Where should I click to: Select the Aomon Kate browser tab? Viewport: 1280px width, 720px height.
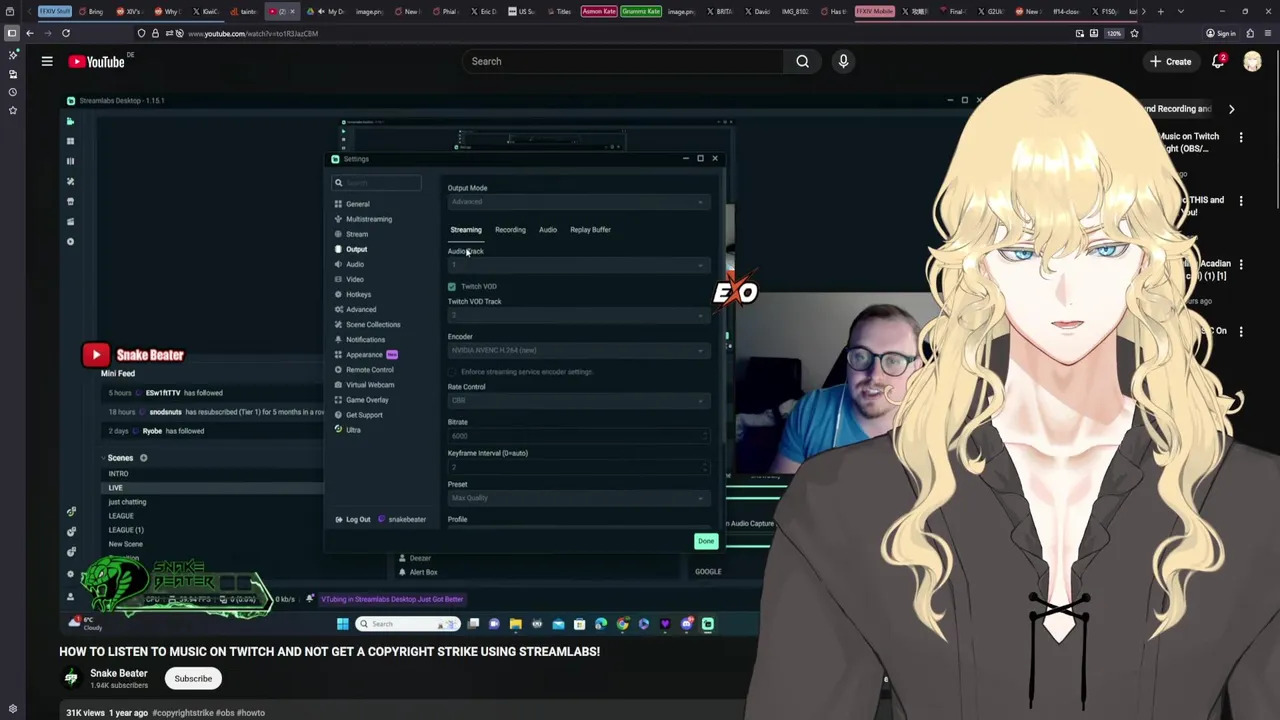[598, 11]
